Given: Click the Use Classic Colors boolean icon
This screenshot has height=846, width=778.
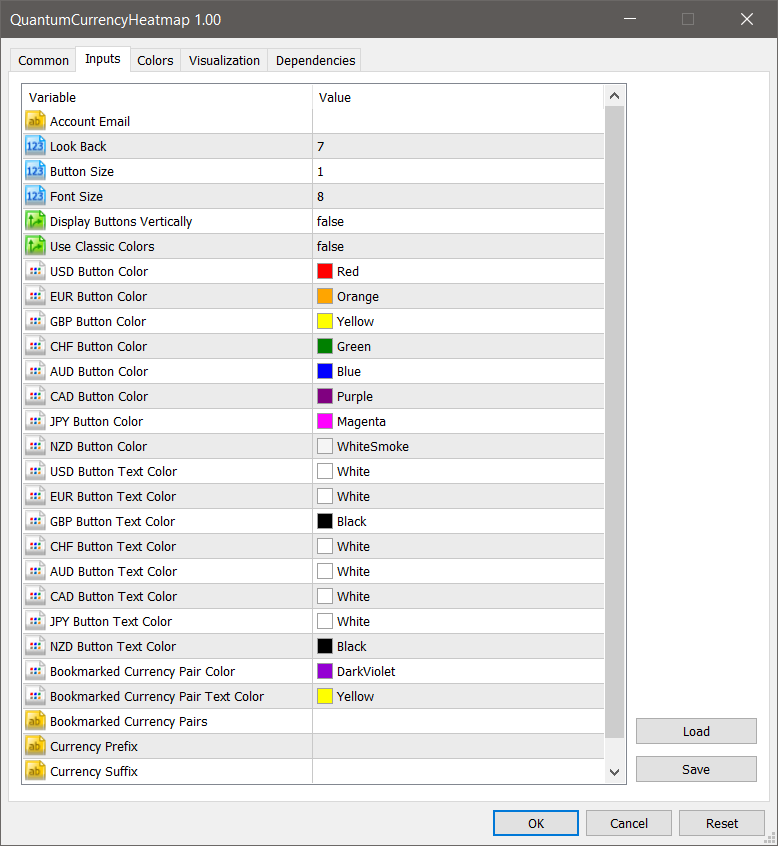Looking at the screenshot, I should (x=35, y=246).
